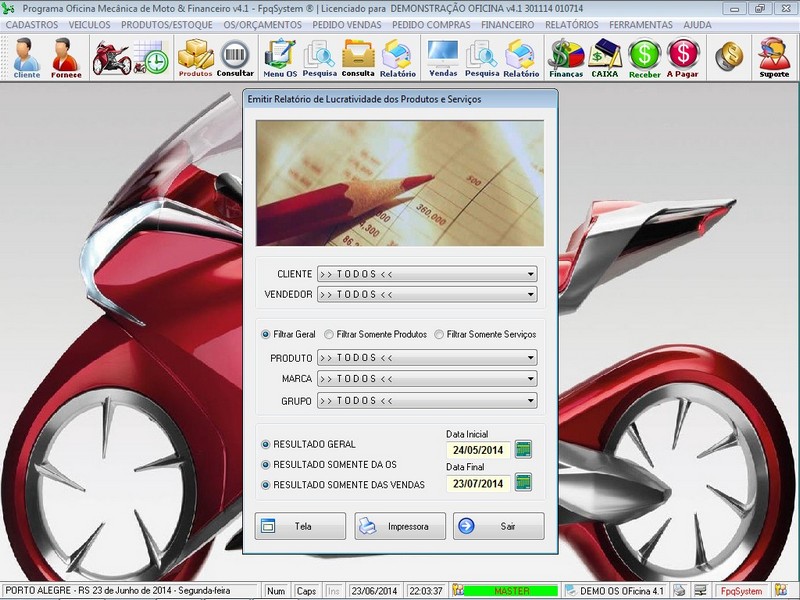The height and width of the screenshot is (600, 800).
Task: Select Filtrar Somente Produtos option
Action: pyautogui.click(x=329, y=334)
